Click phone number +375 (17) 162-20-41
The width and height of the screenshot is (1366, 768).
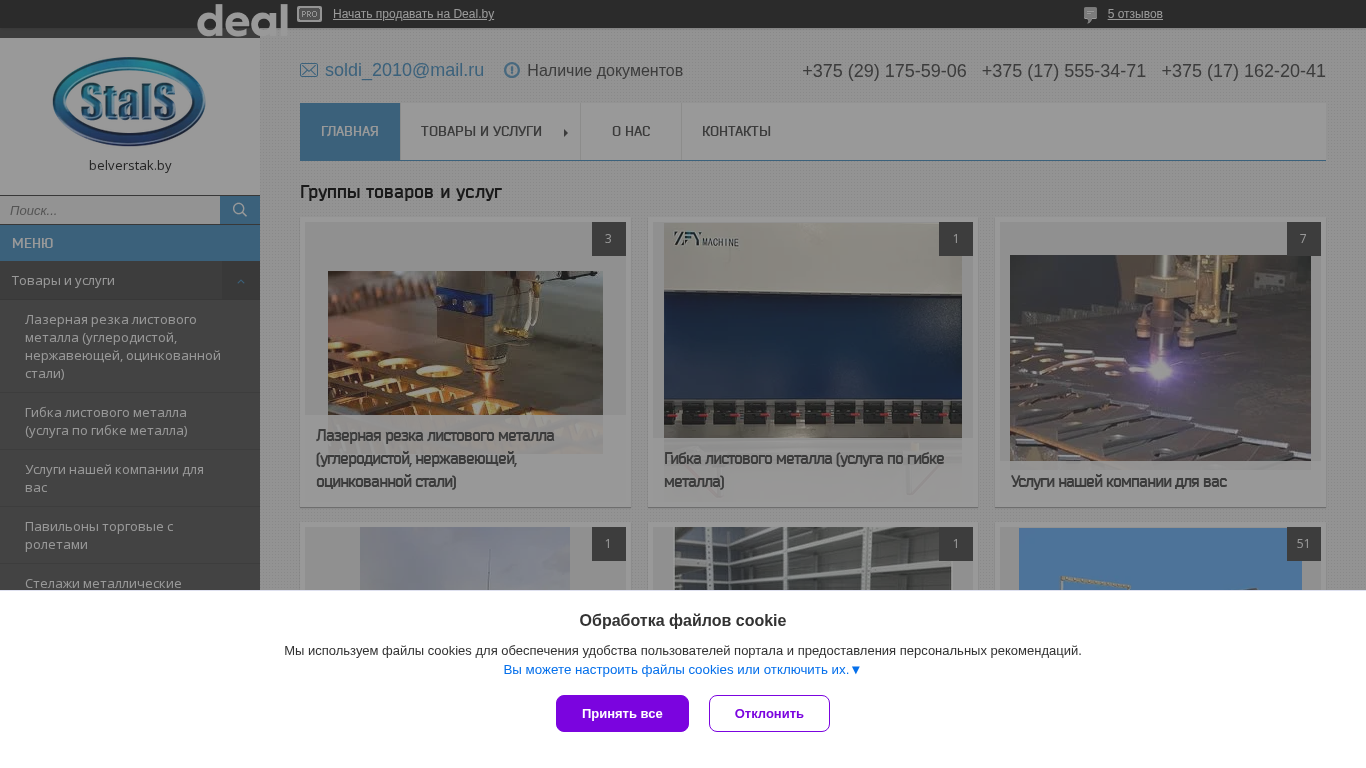click(1244, 71)
